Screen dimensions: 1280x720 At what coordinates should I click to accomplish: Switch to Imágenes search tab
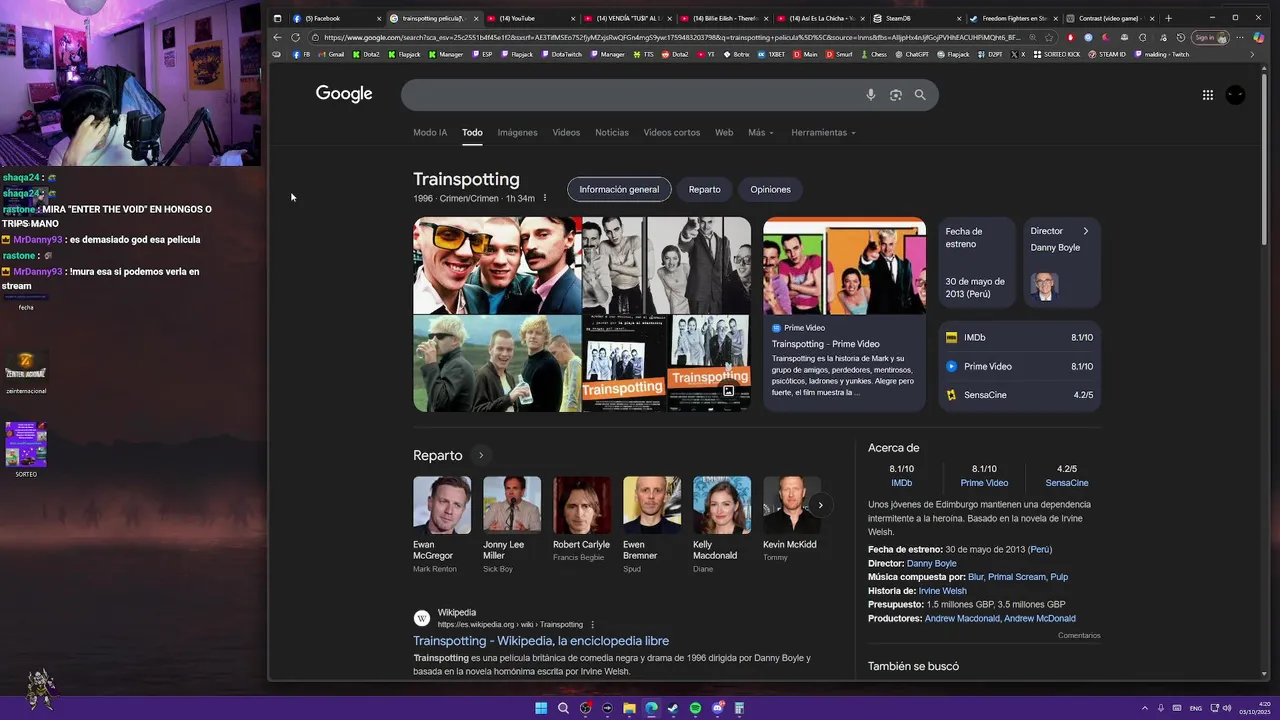[x=517, y=132]
